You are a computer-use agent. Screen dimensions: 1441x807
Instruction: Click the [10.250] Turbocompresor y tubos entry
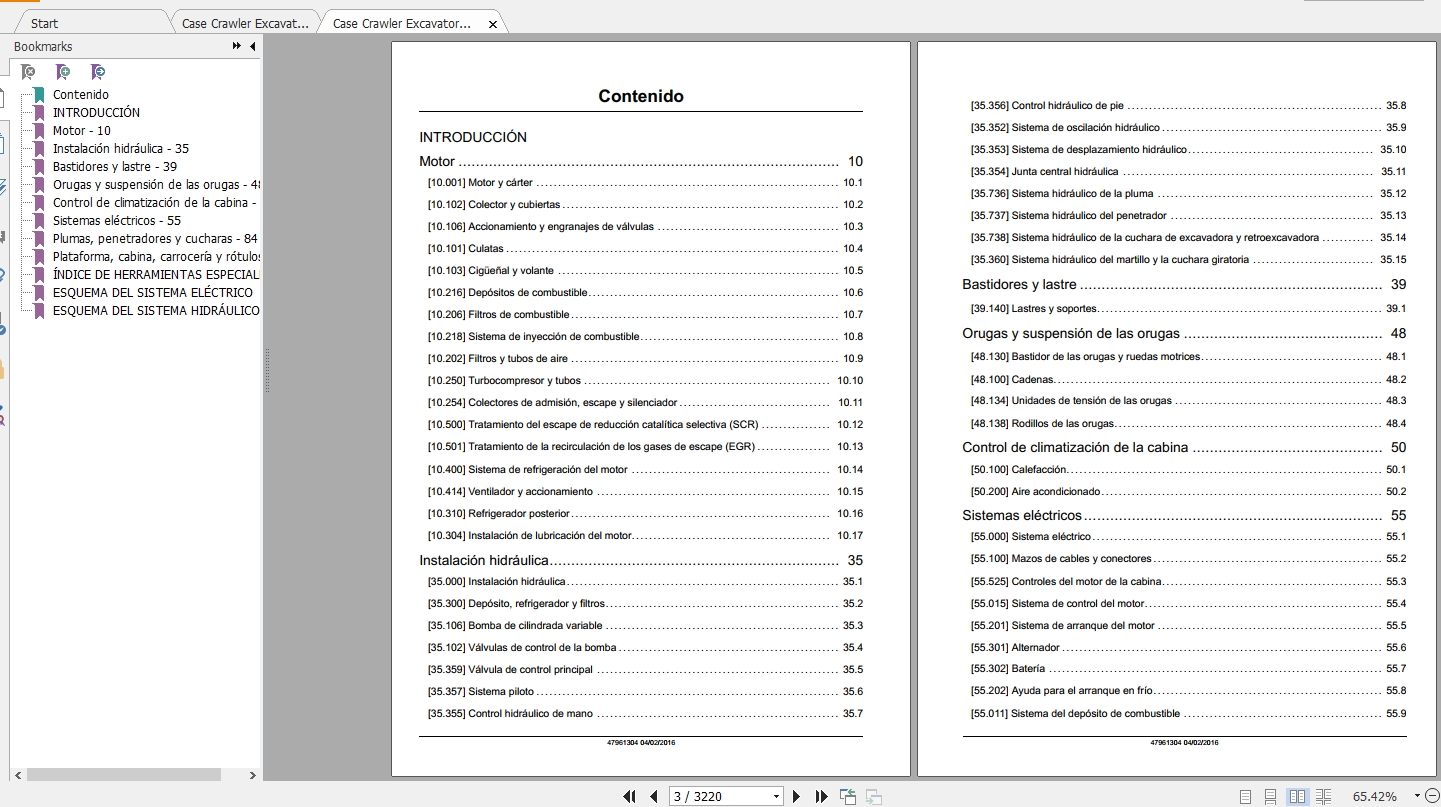[x=645, y=381]
